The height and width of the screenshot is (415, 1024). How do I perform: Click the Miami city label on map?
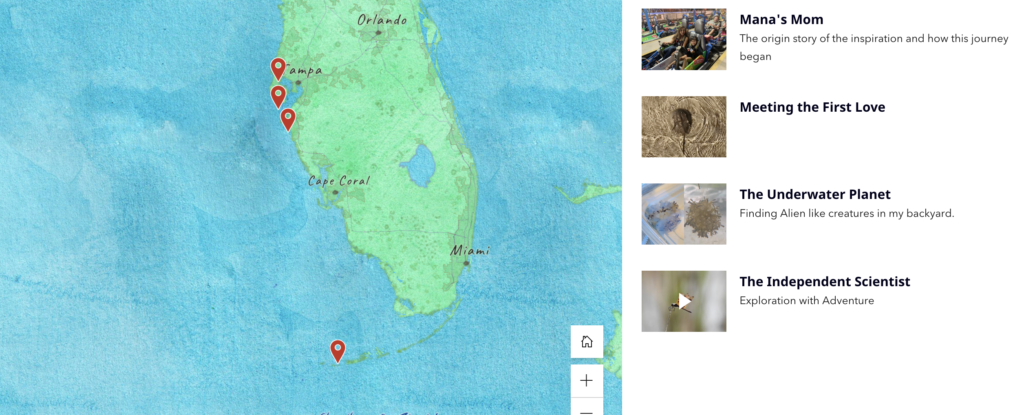(x=470, y=251)
